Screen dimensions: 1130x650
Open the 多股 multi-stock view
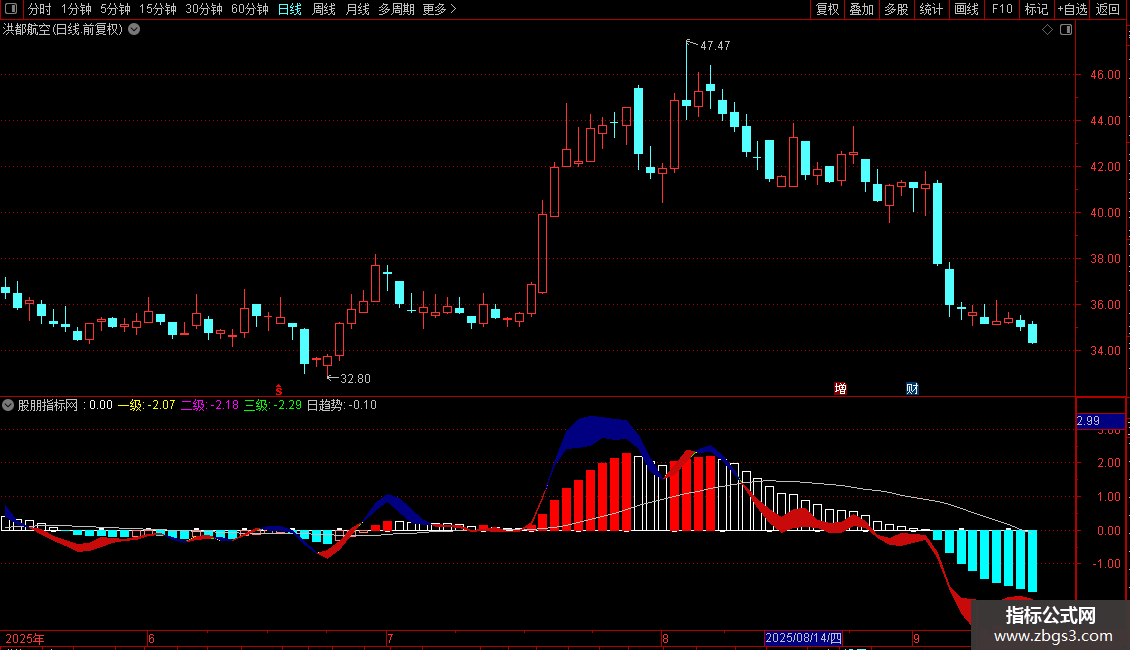tap(896, 9)
